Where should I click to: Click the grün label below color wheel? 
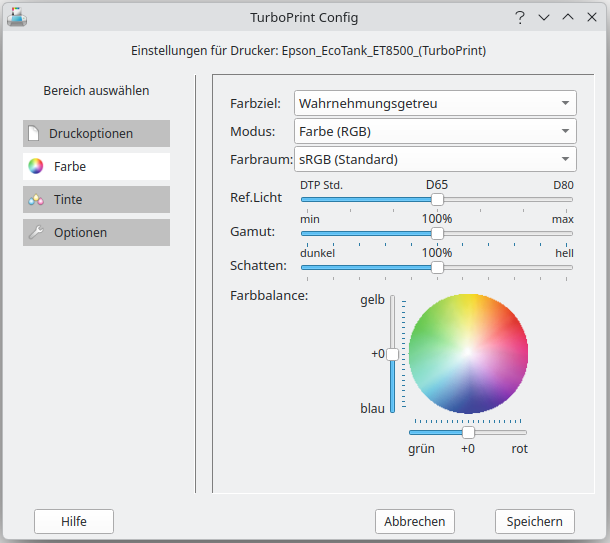point(421,449)
